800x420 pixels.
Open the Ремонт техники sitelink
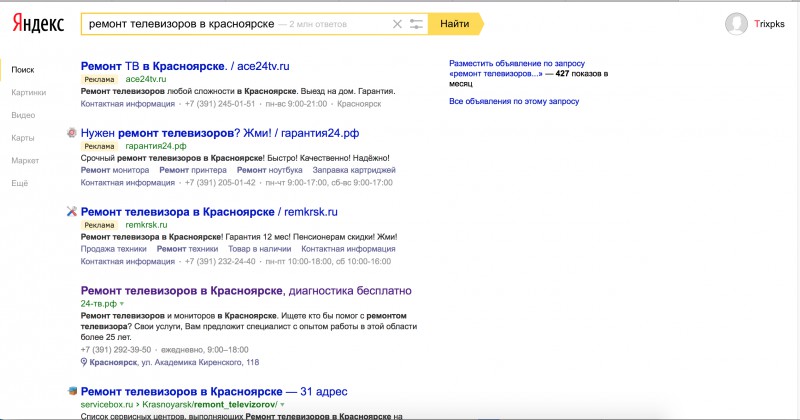(187, 249)
